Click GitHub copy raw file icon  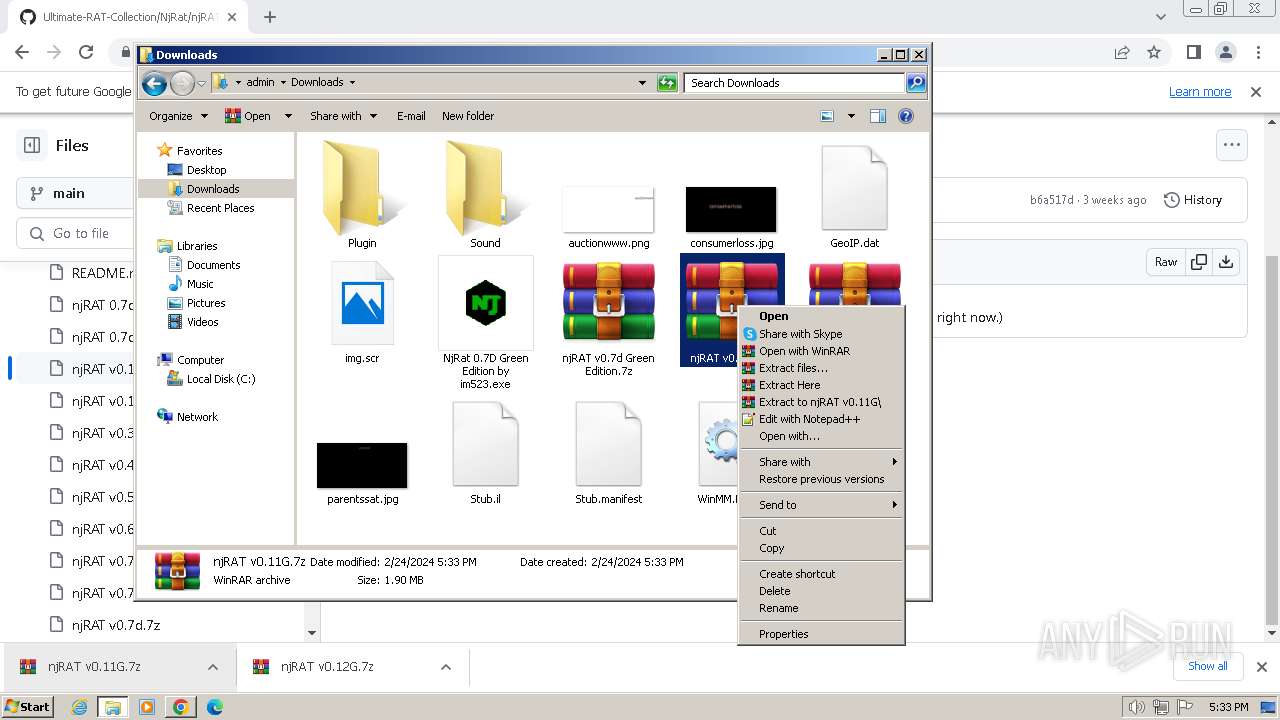(x=1199, y=262)
